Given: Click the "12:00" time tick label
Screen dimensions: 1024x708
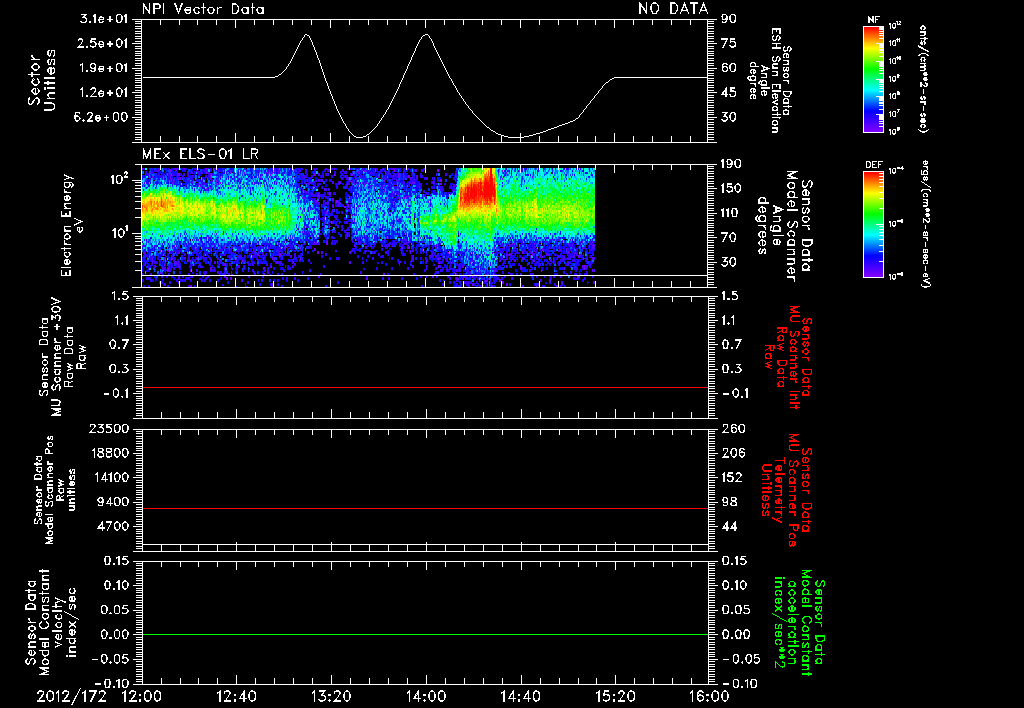Looking at the screenshot, I should (142, 696).
